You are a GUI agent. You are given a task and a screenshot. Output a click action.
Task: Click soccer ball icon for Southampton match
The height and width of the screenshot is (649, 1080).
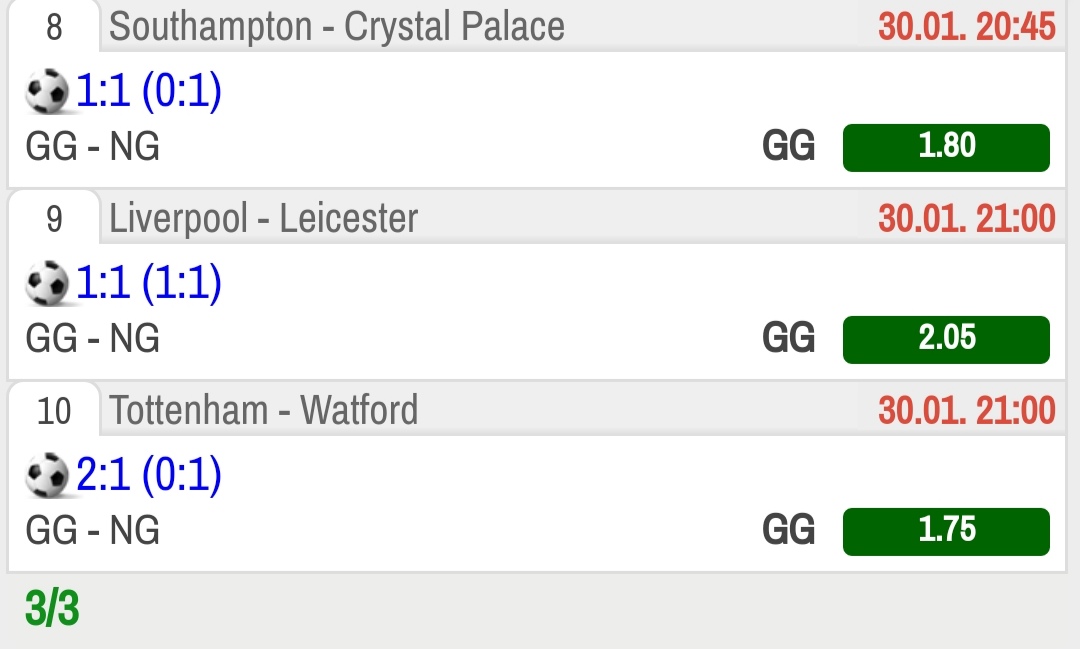coord(47,91)
